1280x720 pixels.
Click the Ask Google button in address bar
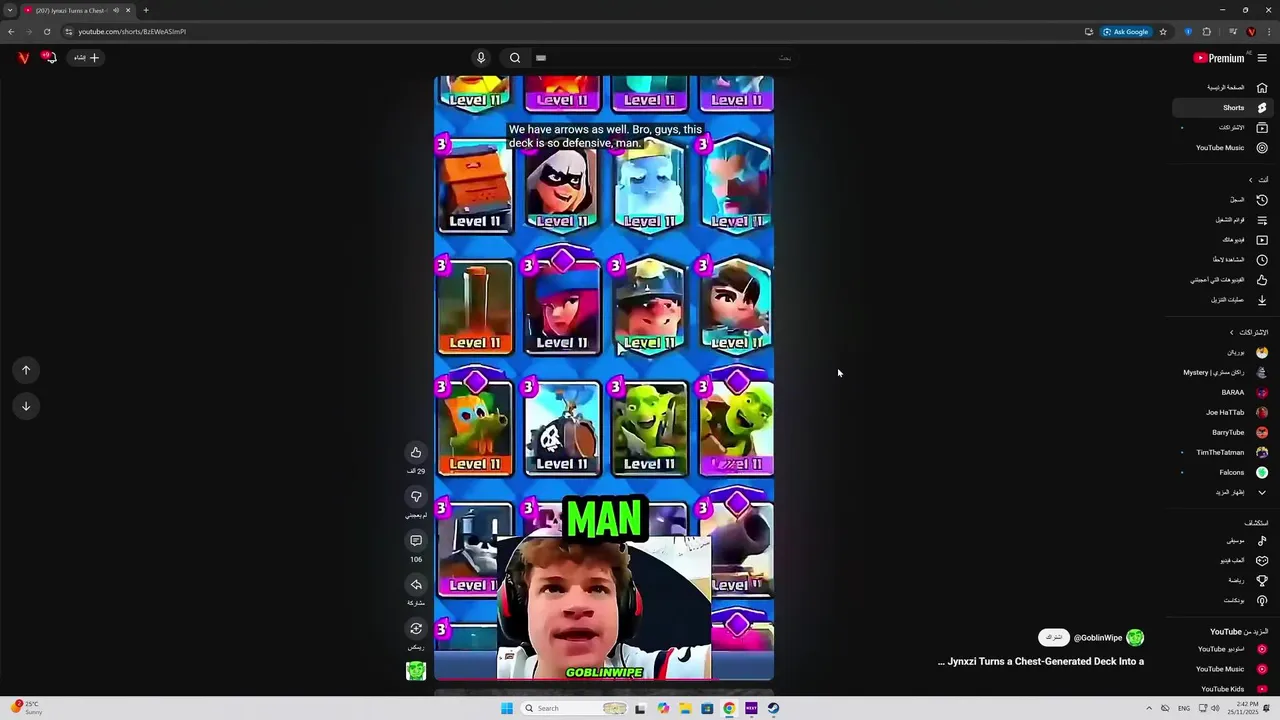1126,31
